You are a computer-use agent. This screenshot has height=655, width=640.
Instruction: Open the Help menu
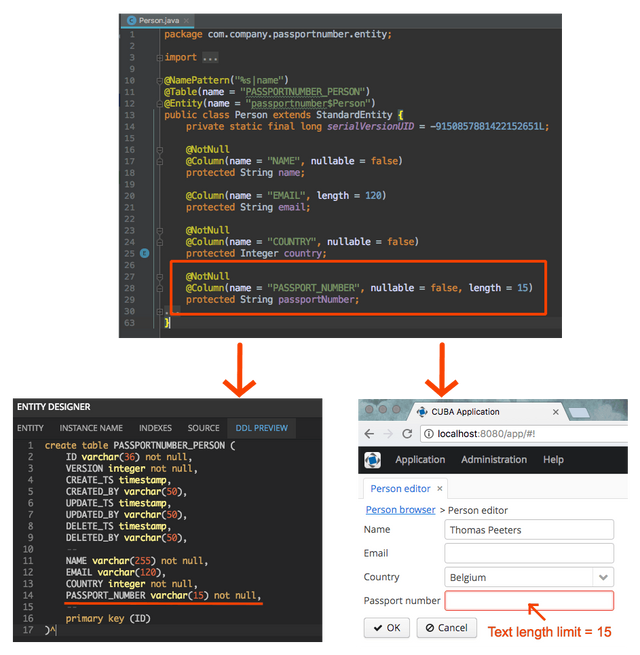(x=554, y=460)
